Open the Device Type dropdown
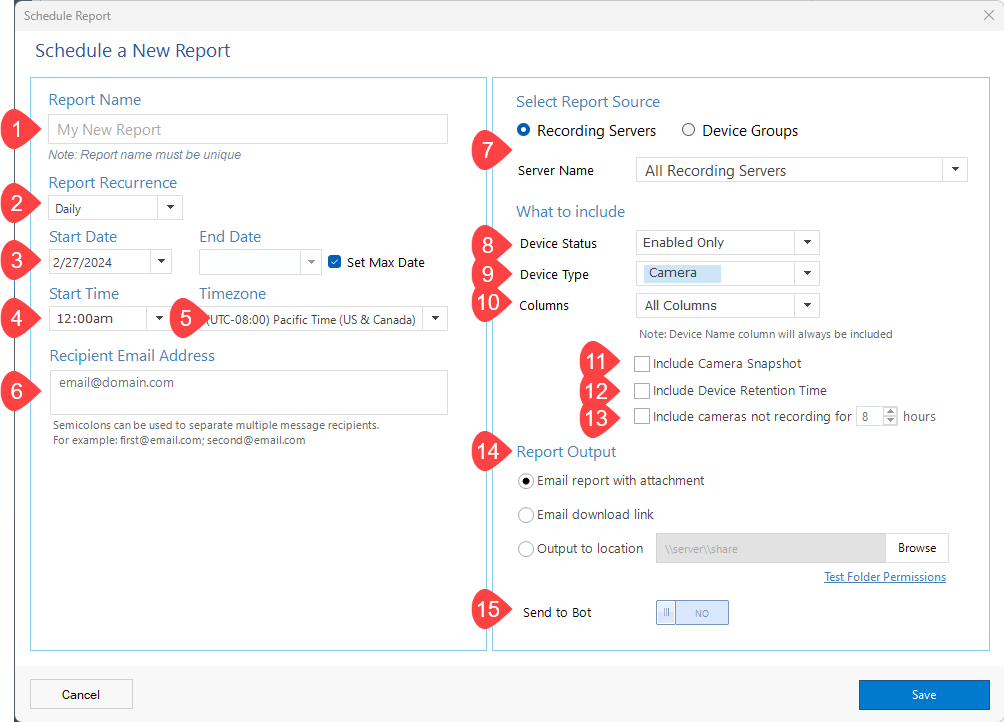Screen dimensions: 1004x722 point(807,273)
